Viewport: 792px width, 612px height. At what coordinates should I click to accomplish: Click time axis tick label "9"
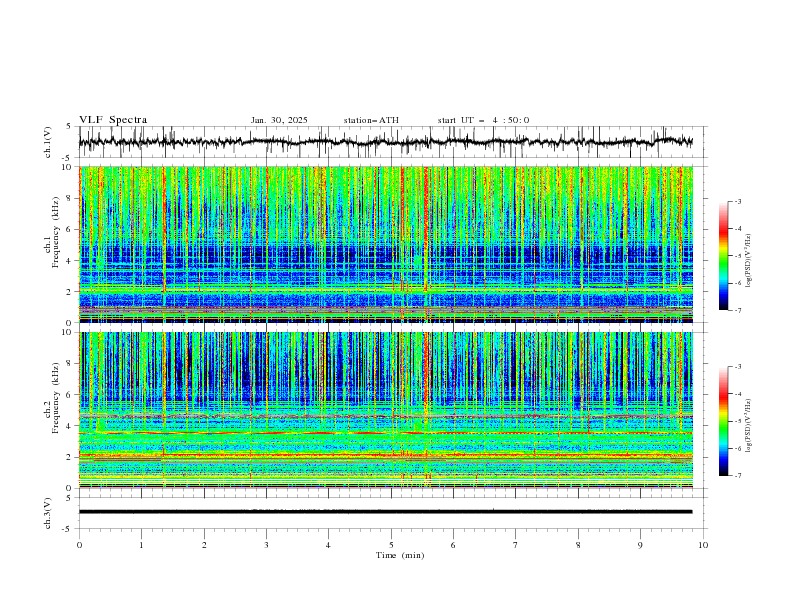[x=640, y=545]
